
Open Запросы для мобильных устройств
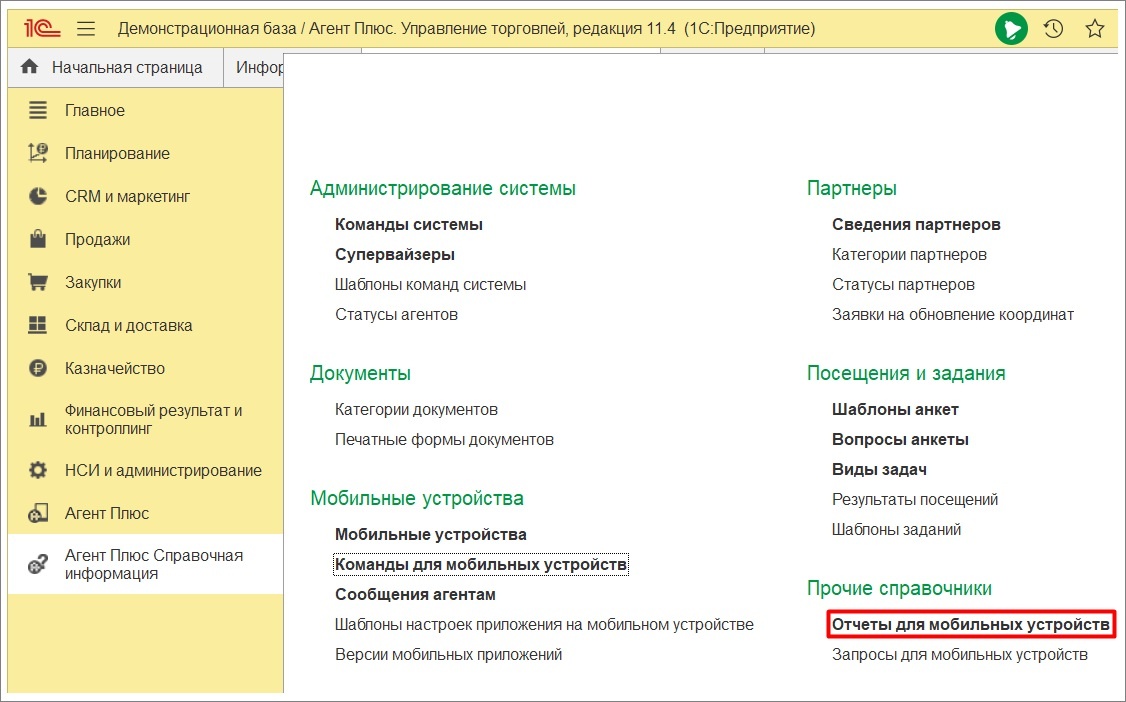tap(959, 655)
